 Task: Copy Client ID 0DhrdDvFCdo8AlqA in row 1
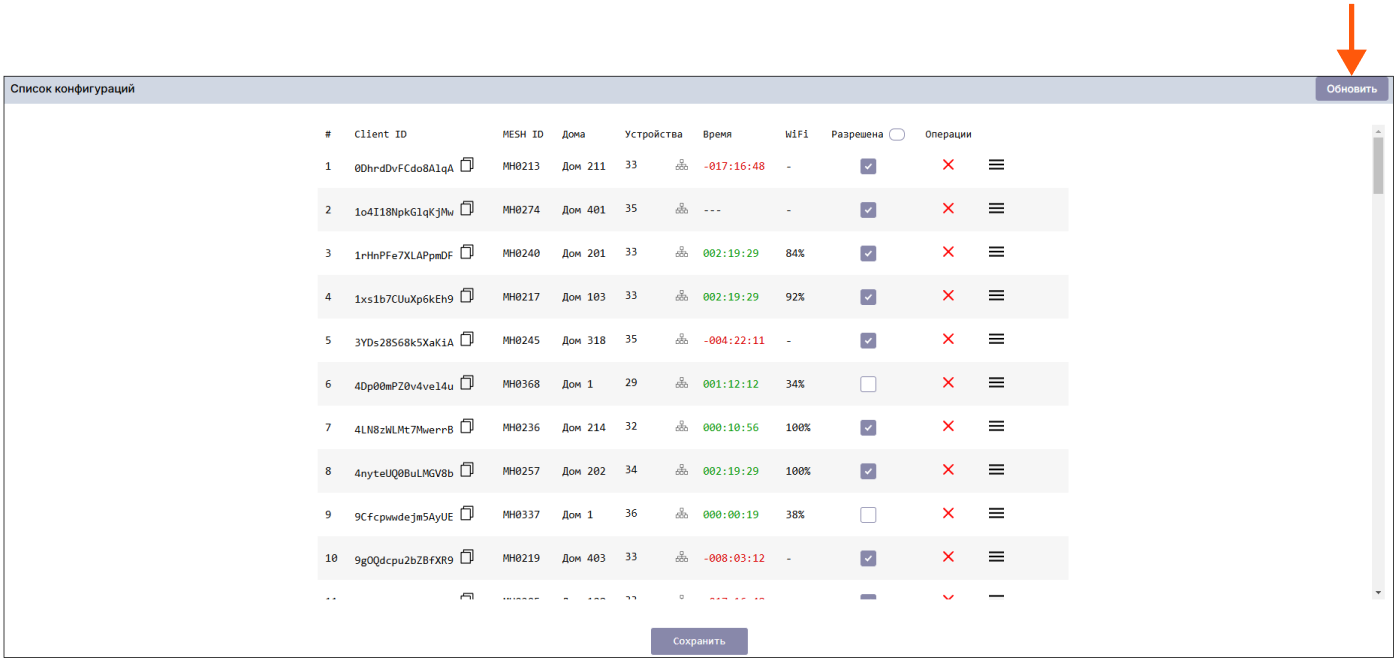click(x=467, y=165)
